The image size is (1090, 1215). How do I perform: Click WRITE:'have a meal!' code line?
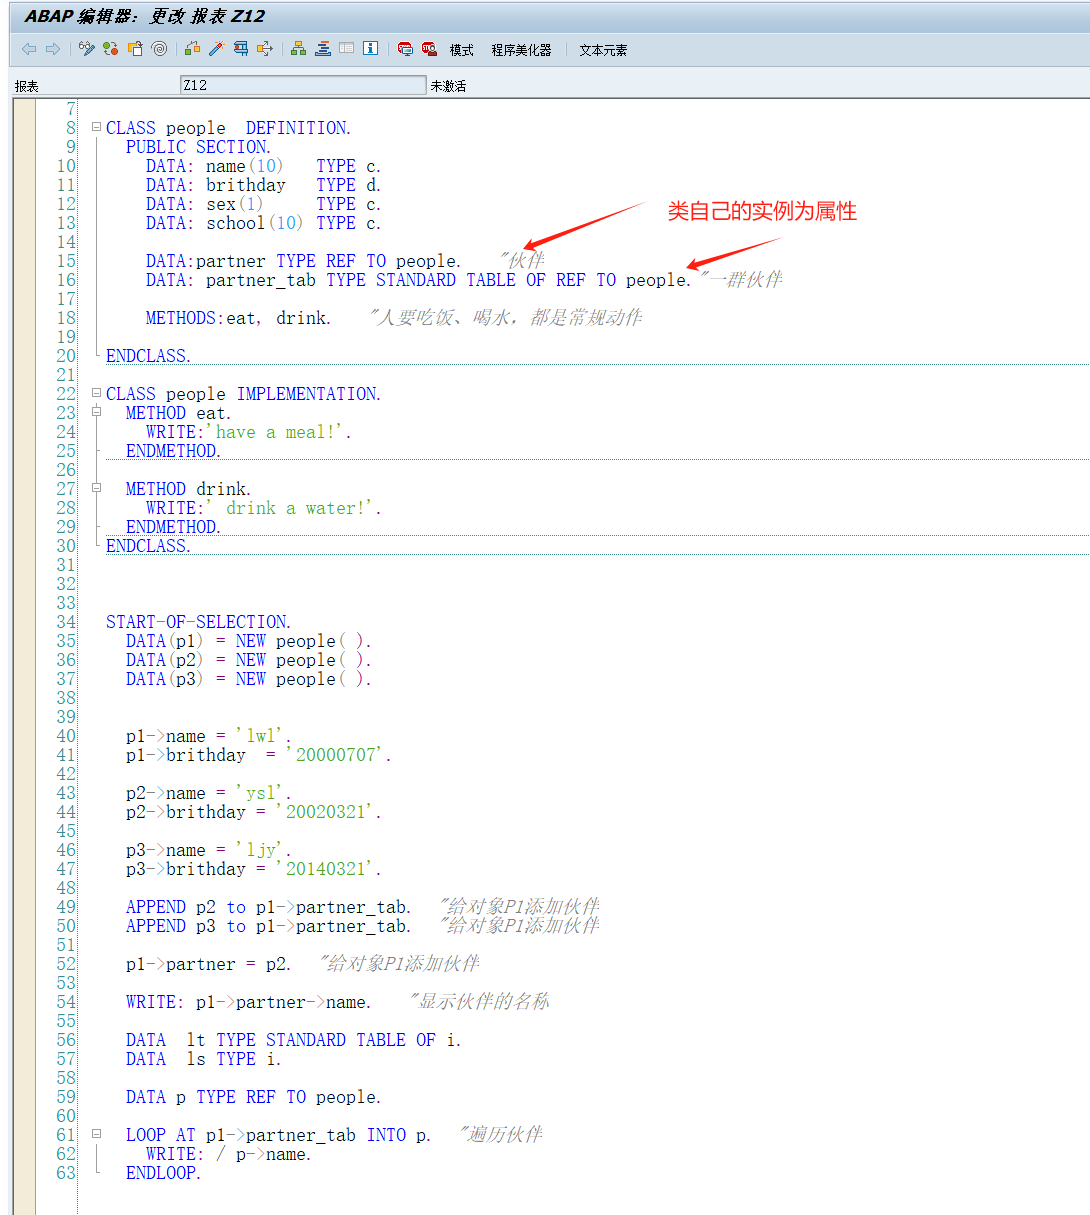[249, 432]
